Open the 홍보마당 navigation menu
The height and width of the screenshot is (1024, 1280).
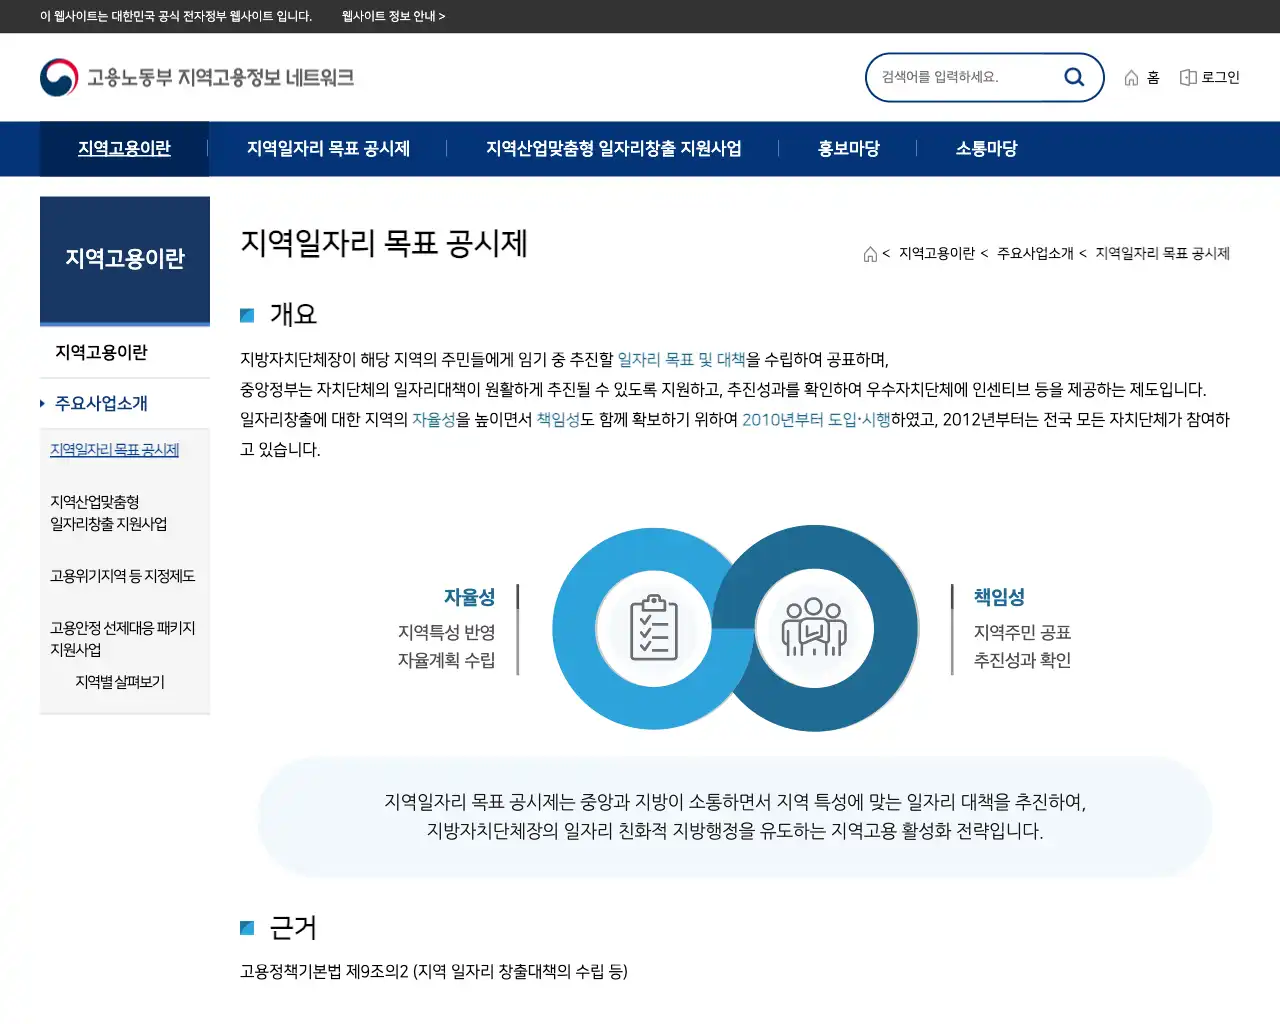[x=847, y=148]
